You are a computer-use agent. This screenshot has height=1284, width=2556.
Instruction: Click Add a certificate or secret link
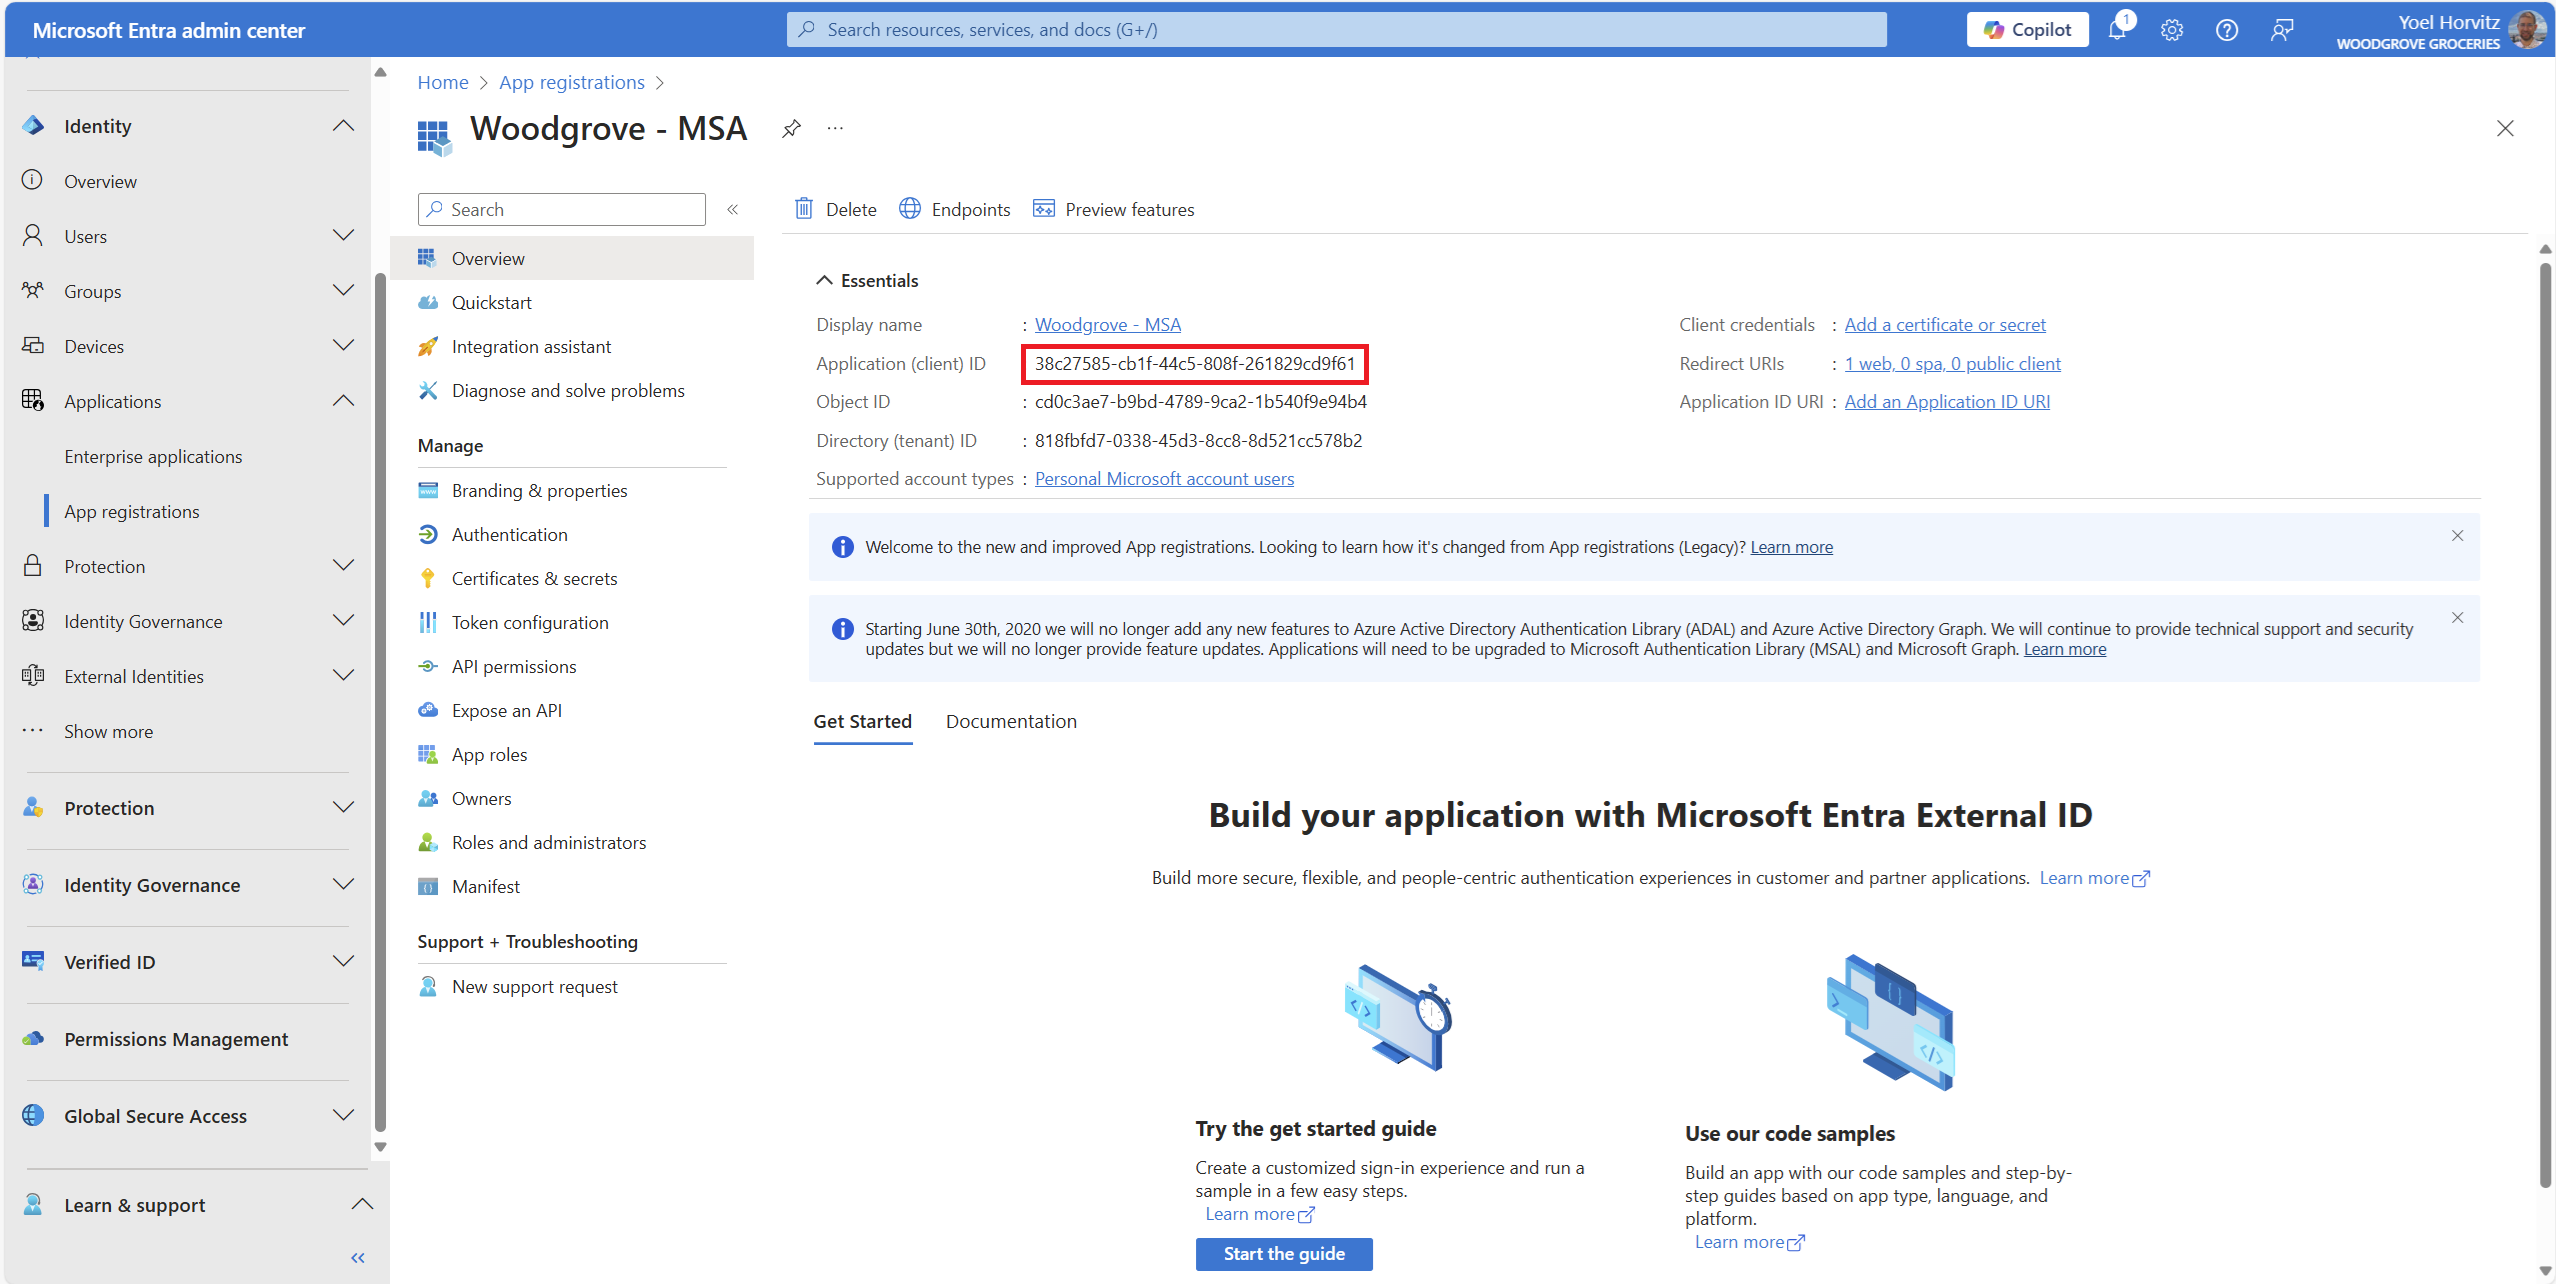point(1945,325)
